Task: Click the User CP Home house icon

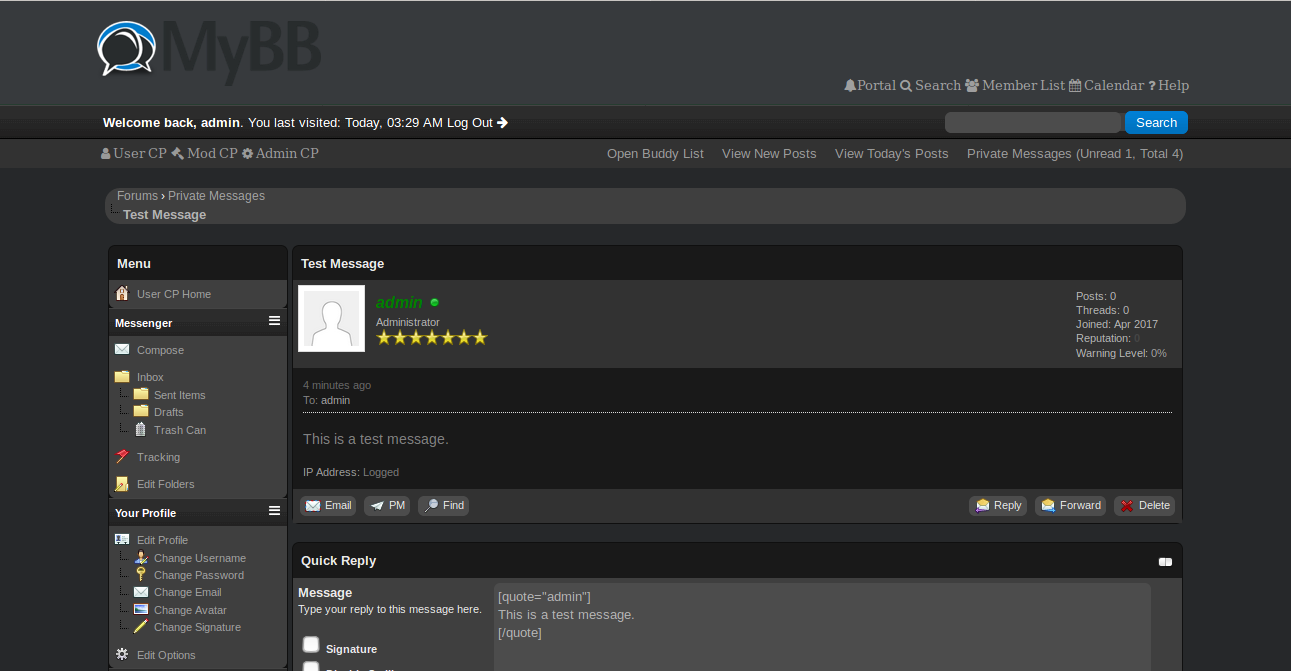Action: [122, 294]
